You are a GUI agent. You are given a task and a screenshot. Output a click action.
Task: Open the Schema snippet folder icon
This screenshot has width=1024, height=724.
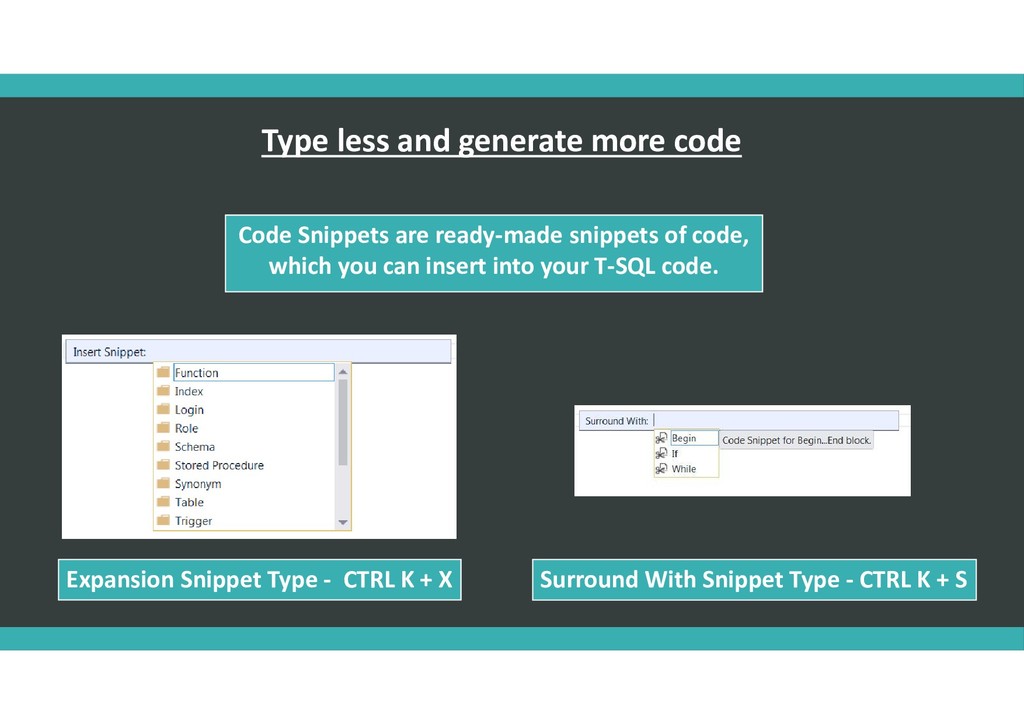[163, 447]
